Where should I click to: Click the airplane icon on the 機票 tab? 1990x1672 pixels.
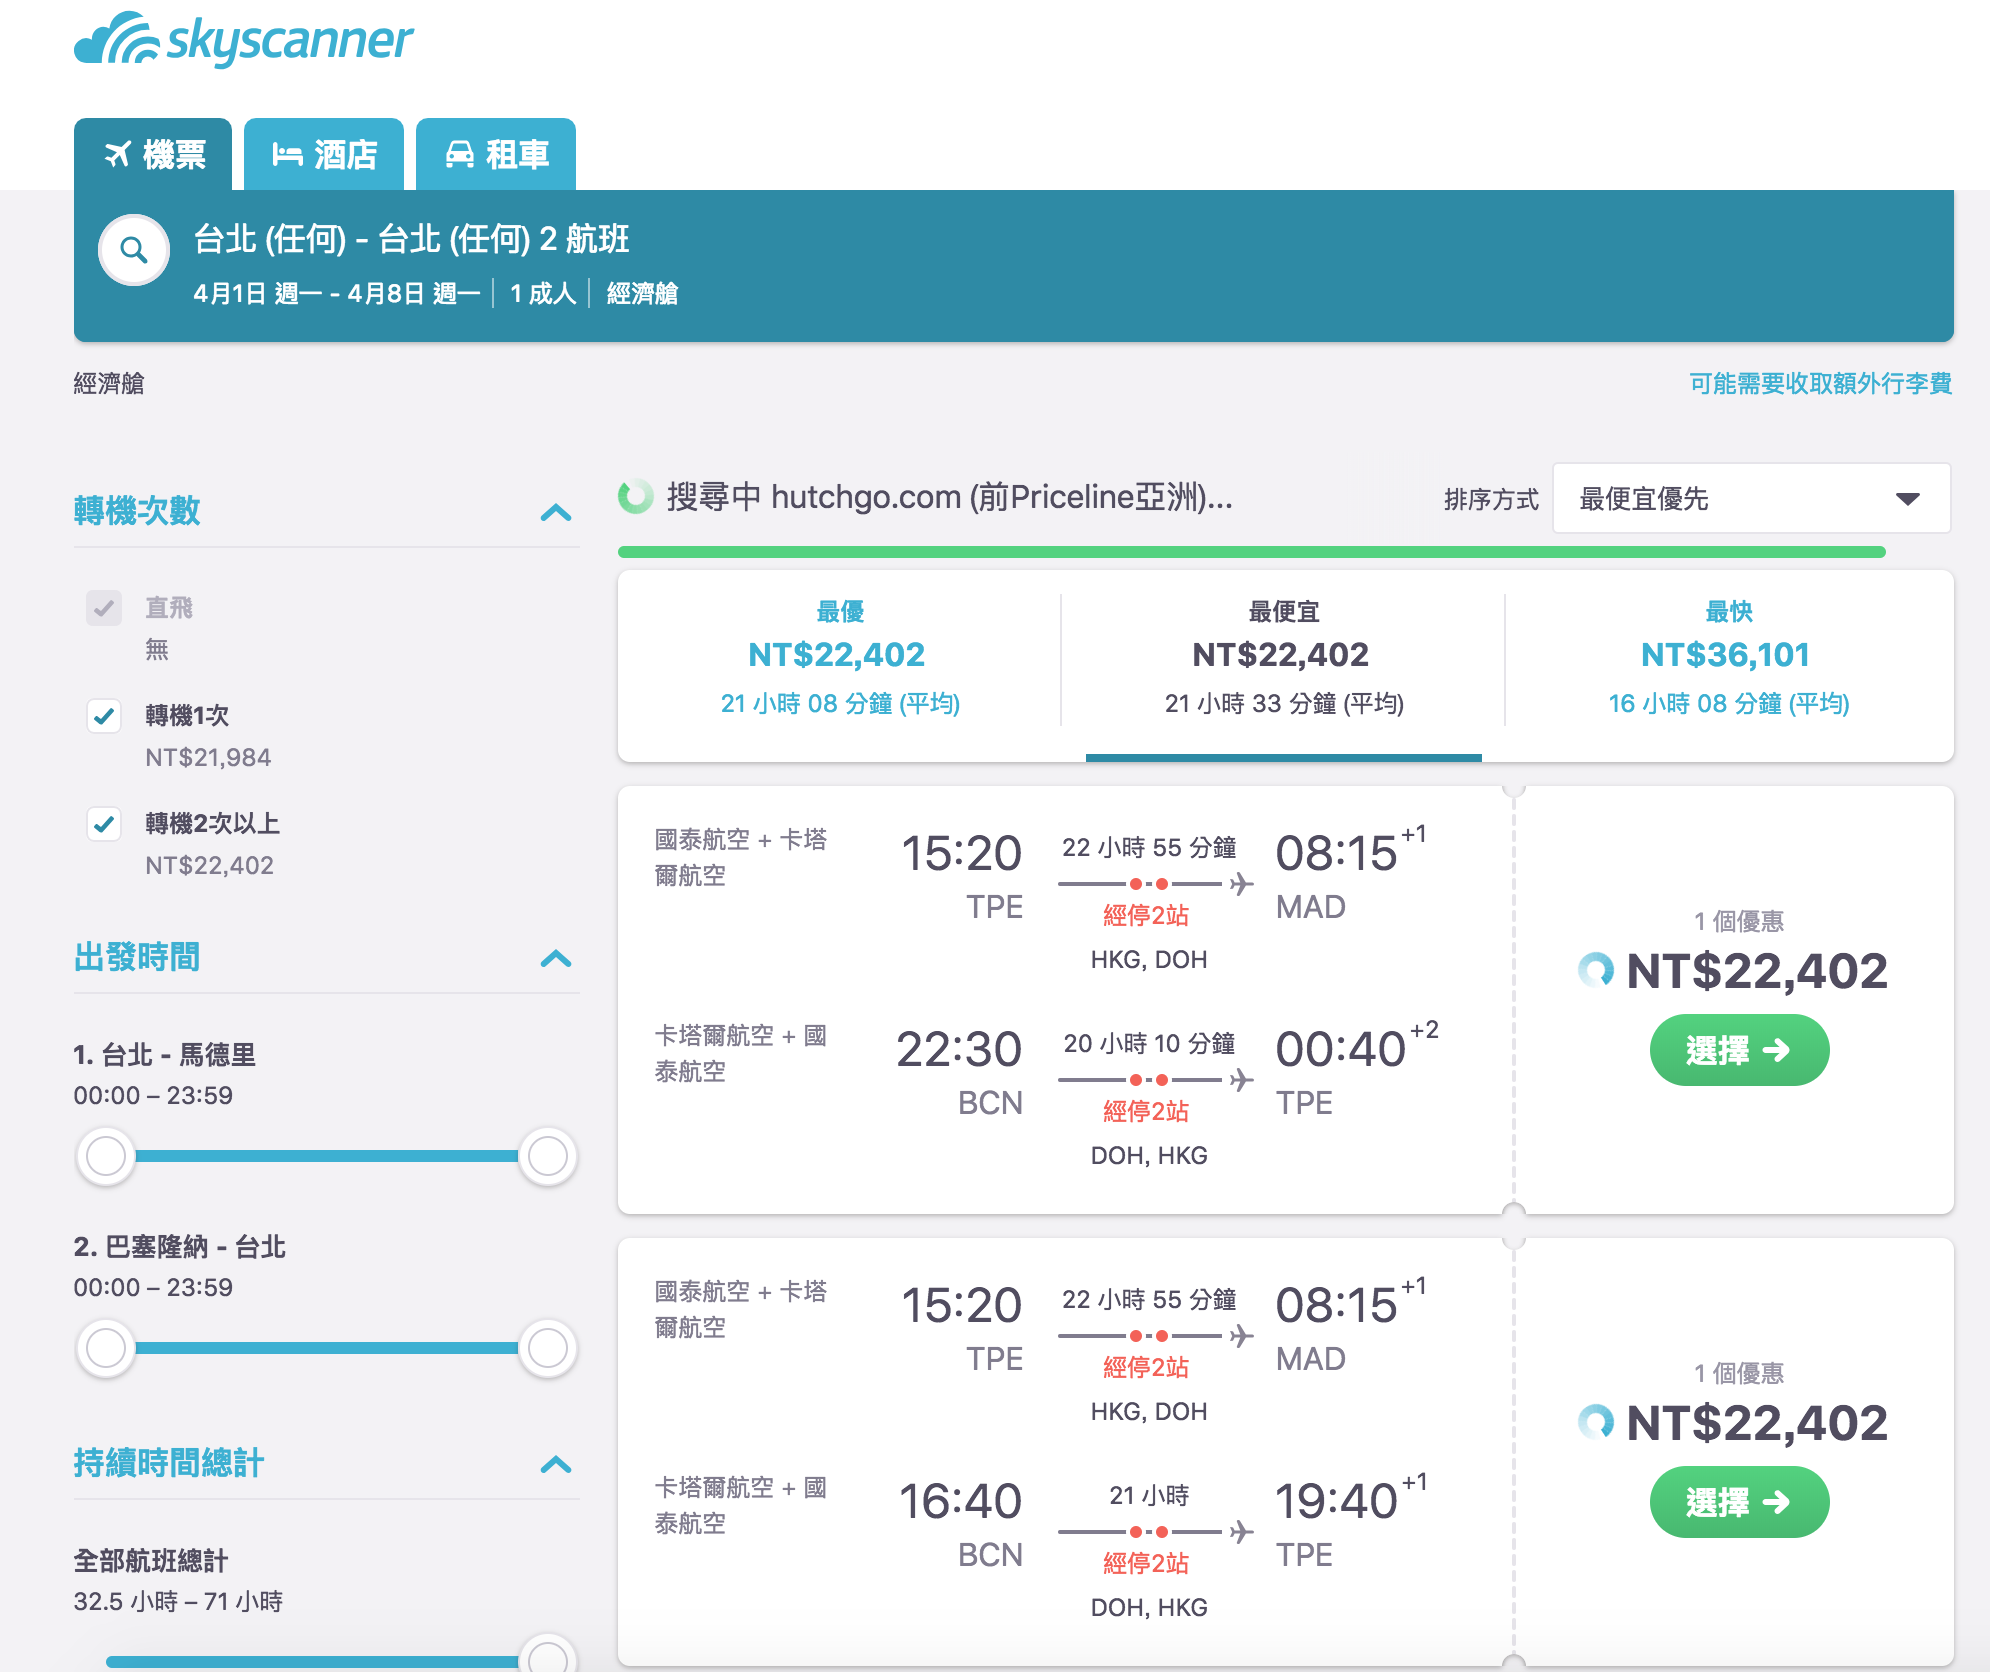(x=118, y=154)
